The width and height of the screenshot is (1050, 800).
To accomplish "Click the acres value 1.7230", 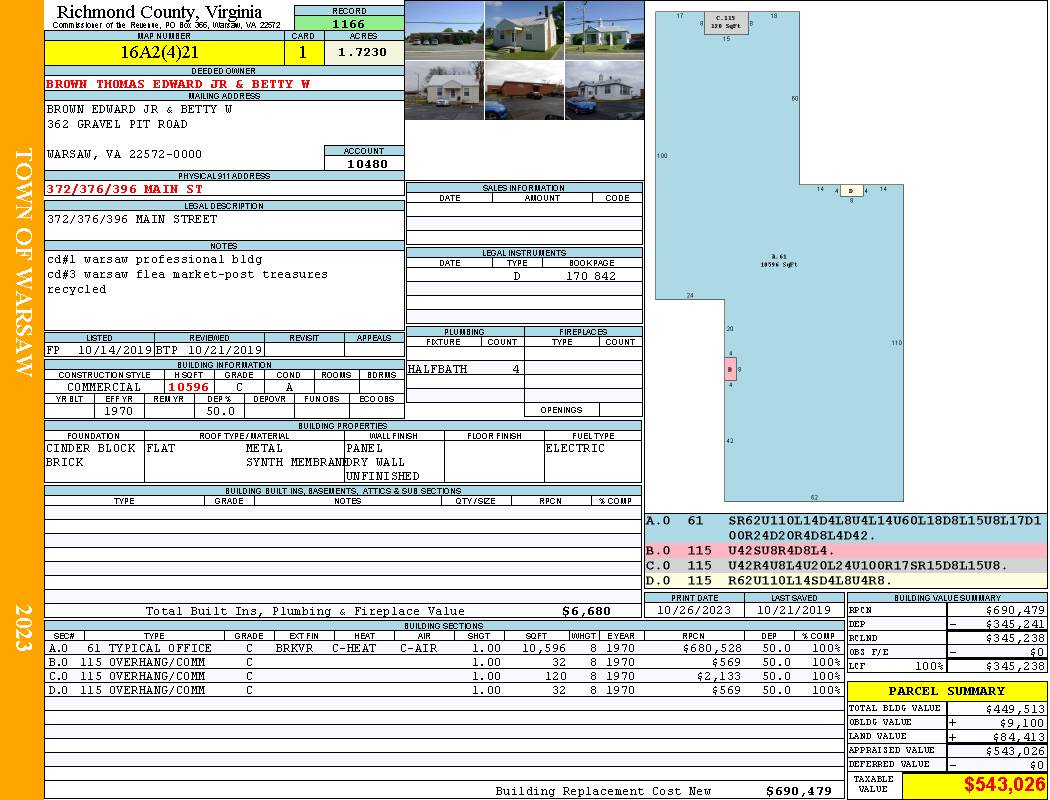I will pos(362,52).
